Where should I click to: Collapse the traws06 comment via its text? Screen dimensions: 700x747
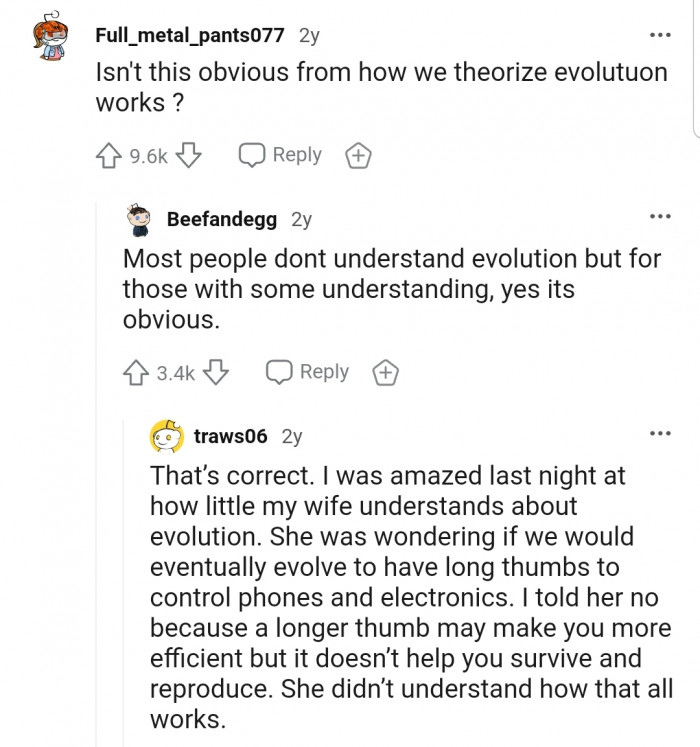tap(400, 597)
